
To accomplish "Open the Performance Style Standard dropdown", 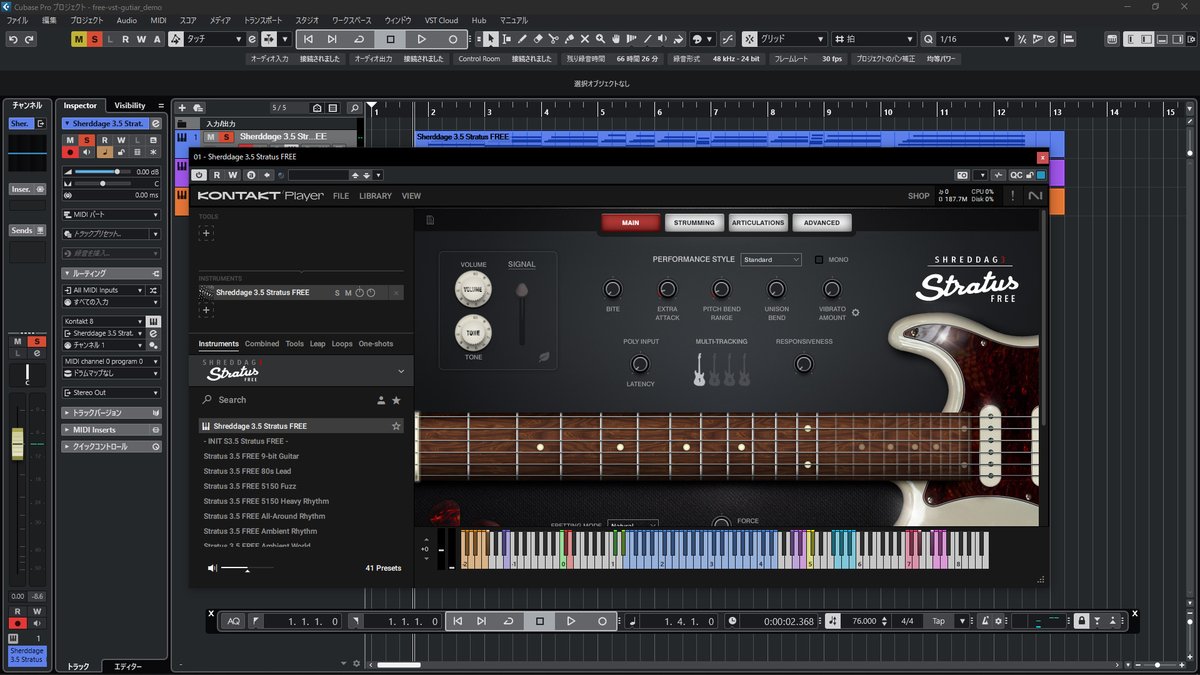I will pos(770,260).
